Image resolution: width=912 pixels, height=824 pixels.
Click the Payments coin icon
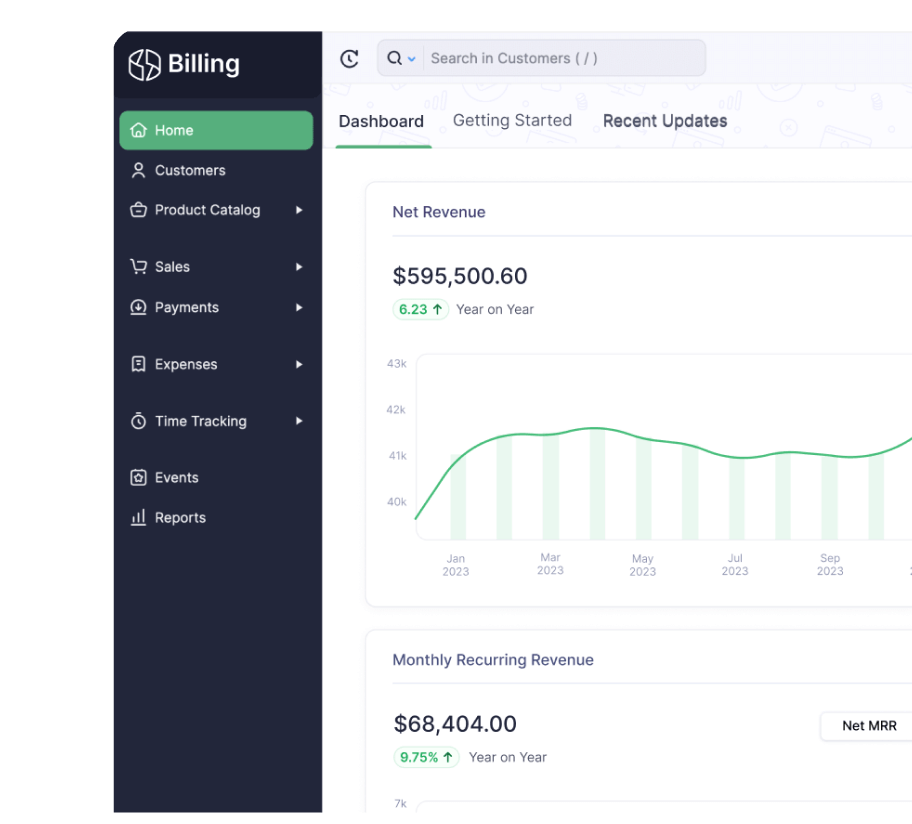coord(138,307)
